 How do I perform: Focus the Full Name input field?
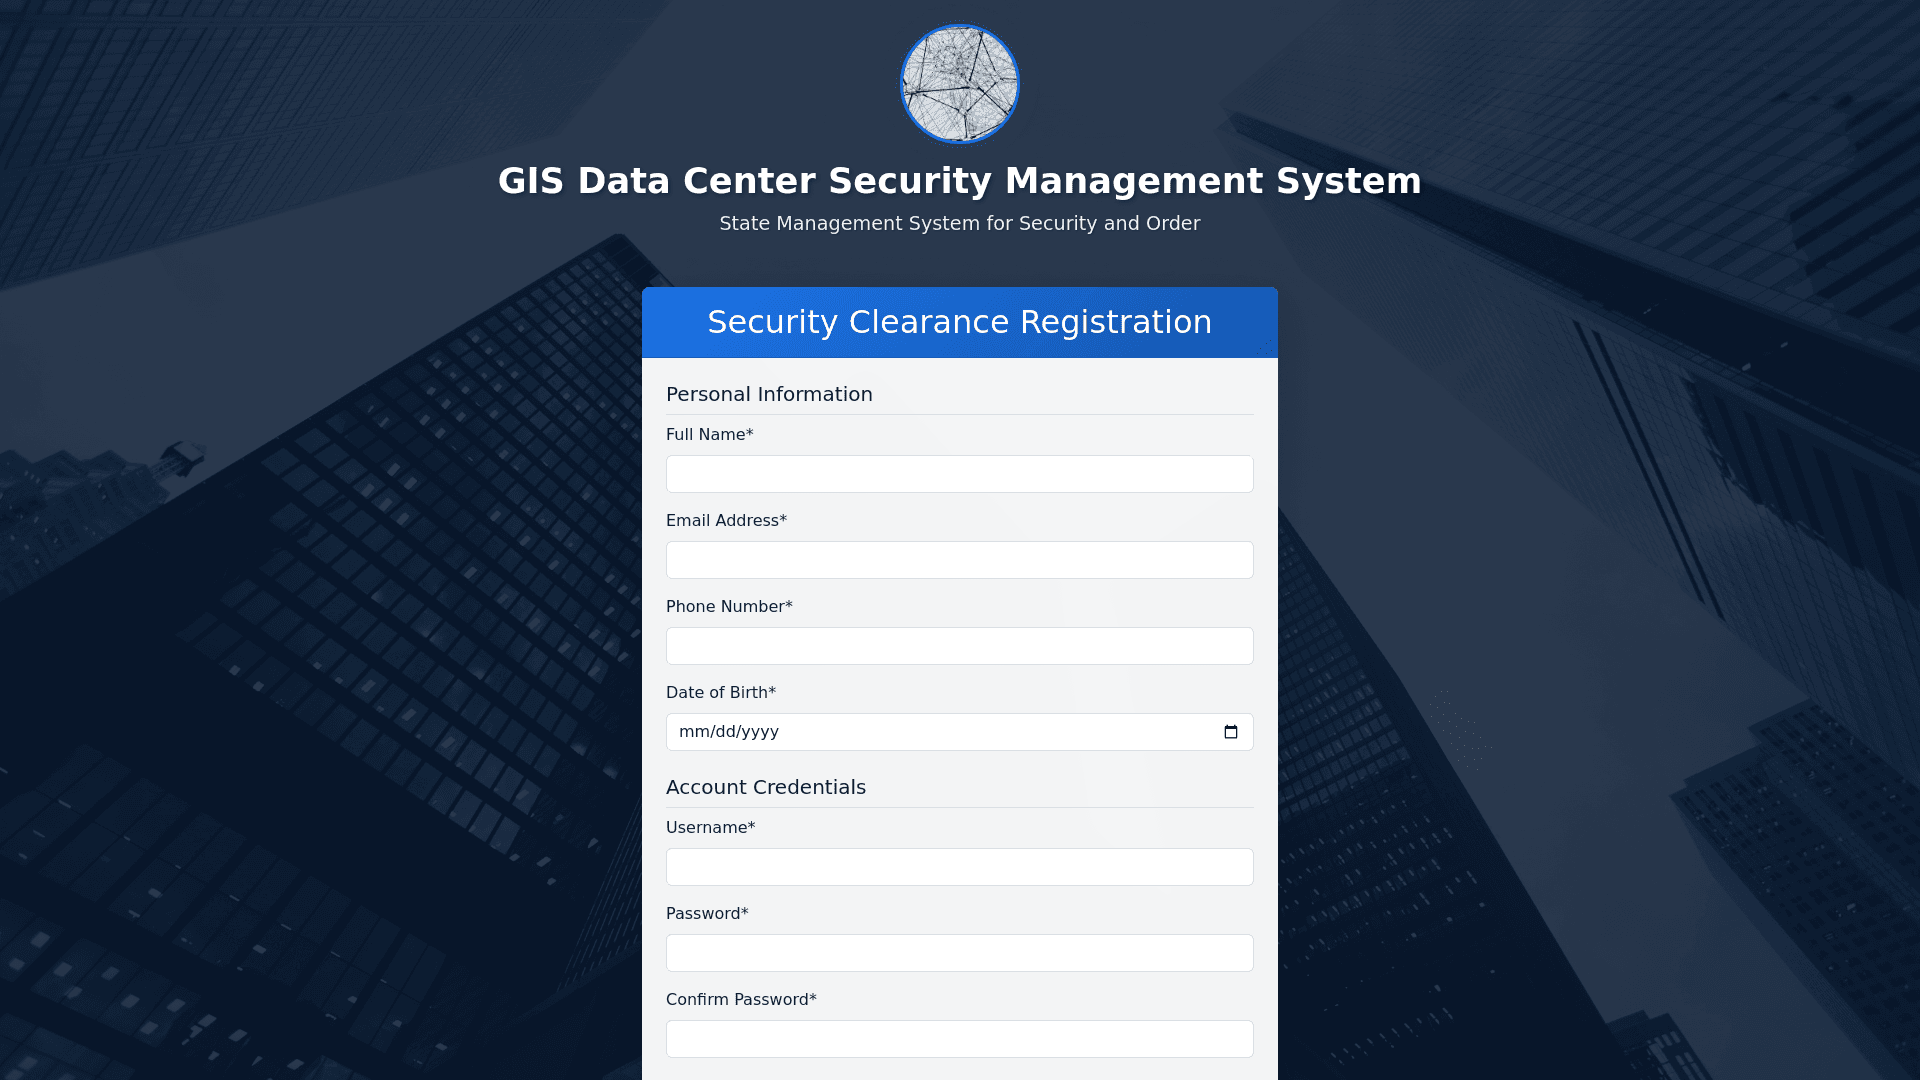click(959, 474)
